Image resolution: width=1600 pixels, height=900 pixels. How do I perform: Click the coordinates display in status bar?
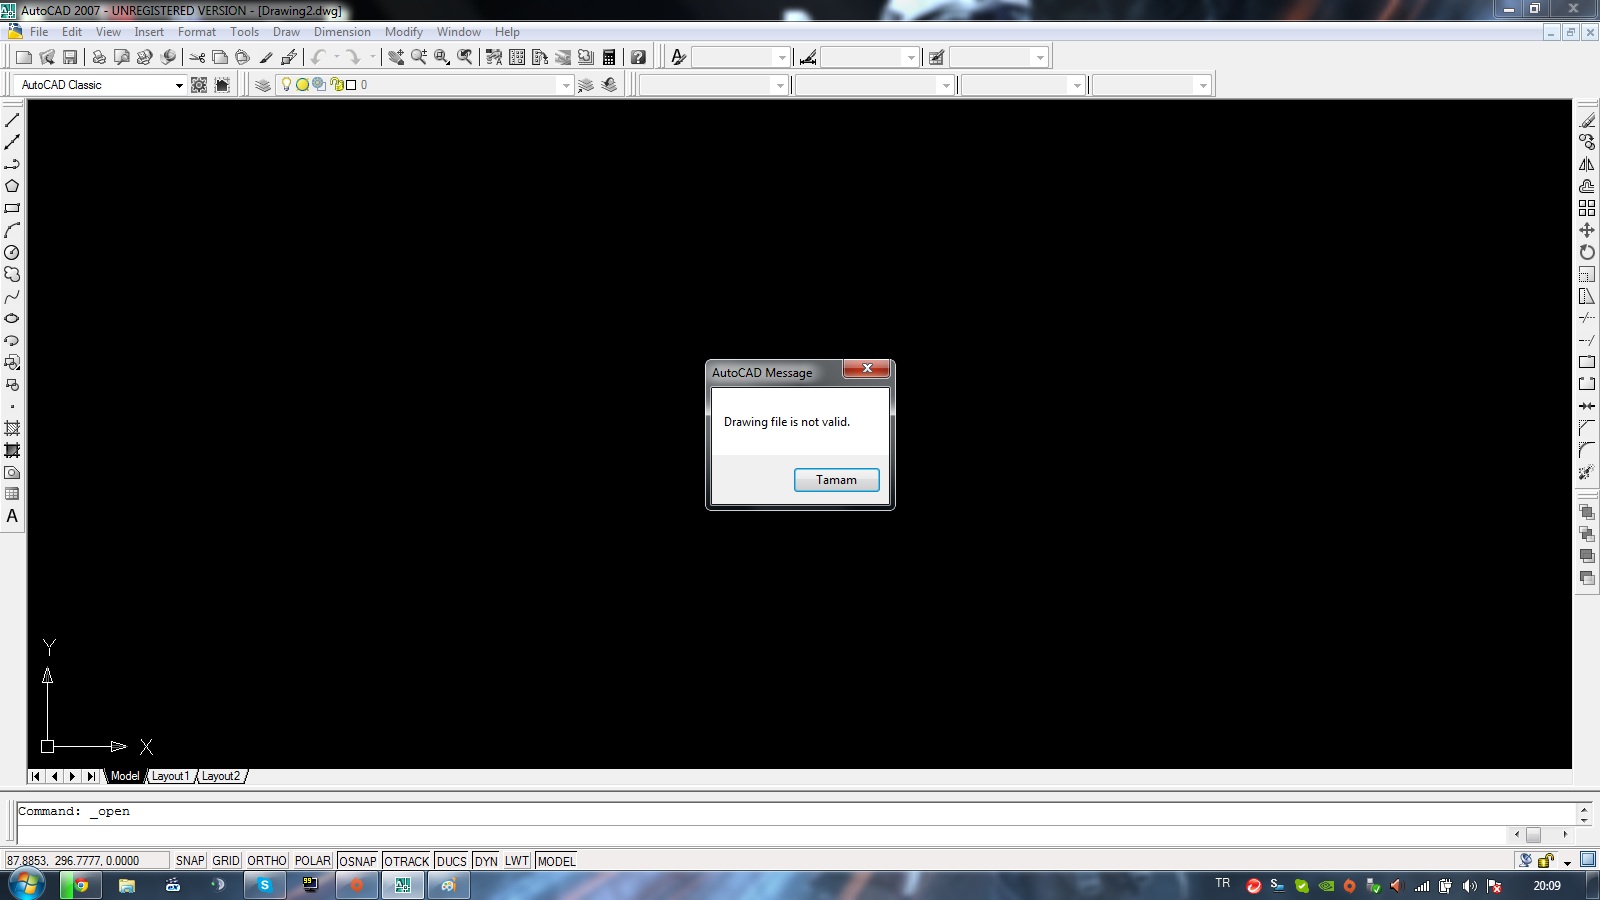coord(86,861)
